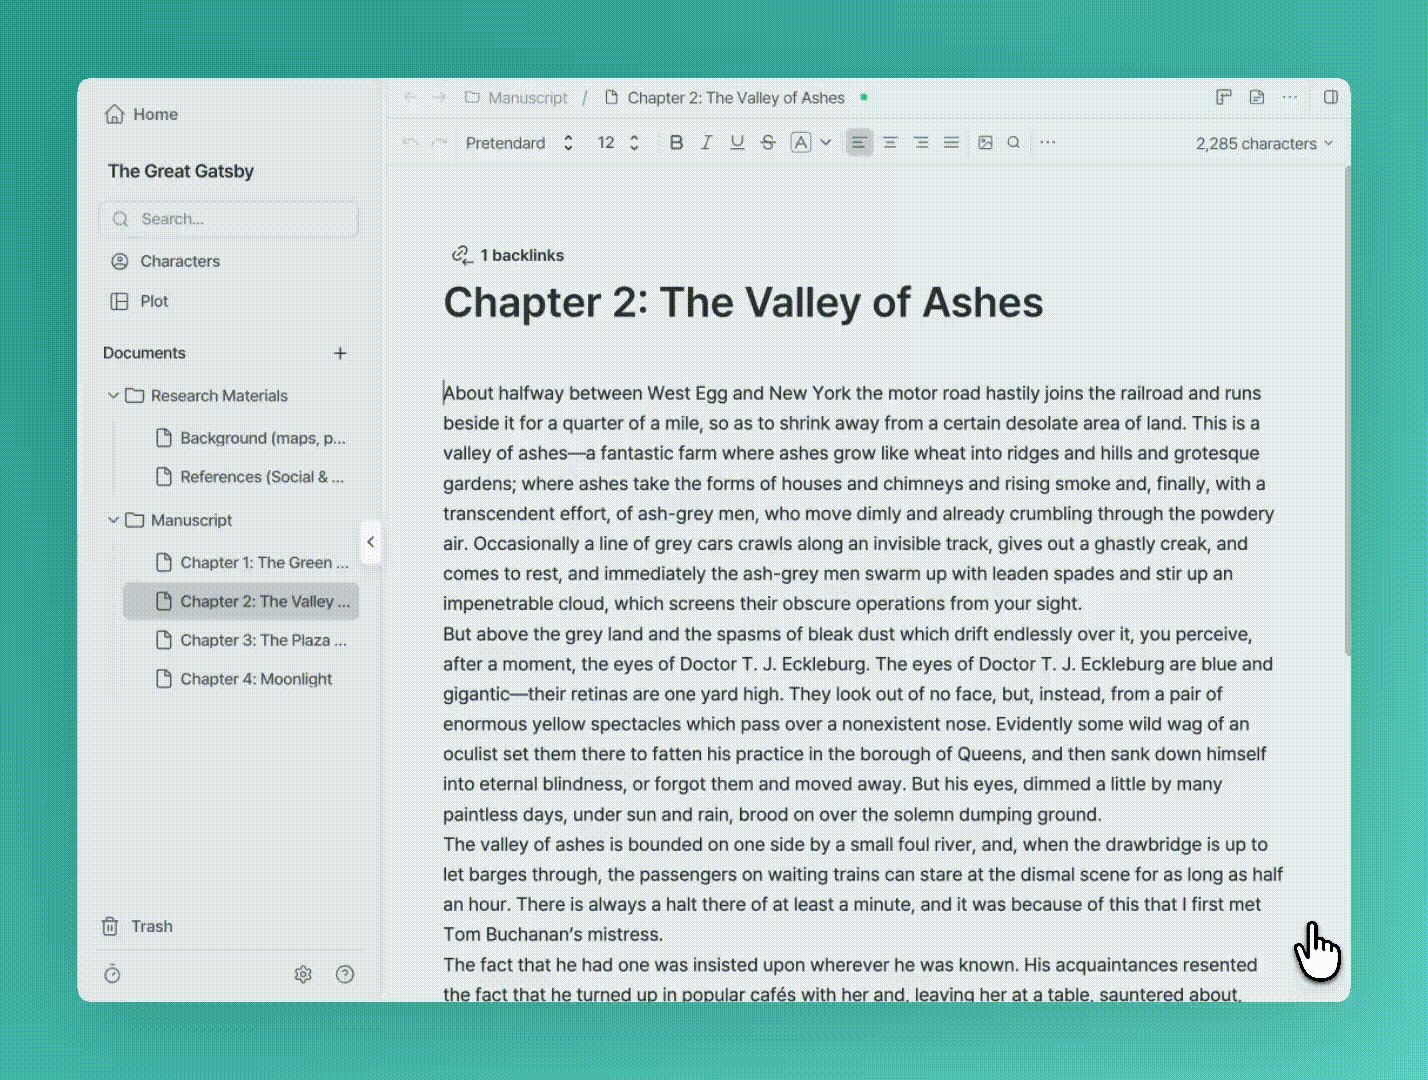Click Manuscript in the breadcrumb
Viewport: 1428px width, 1080px height.
pyautogui.click(x=528, y=97)
